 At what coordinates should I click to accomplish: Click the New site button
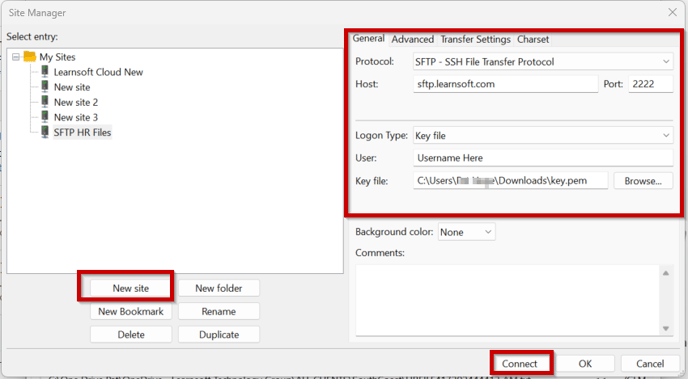pos(131,288)
